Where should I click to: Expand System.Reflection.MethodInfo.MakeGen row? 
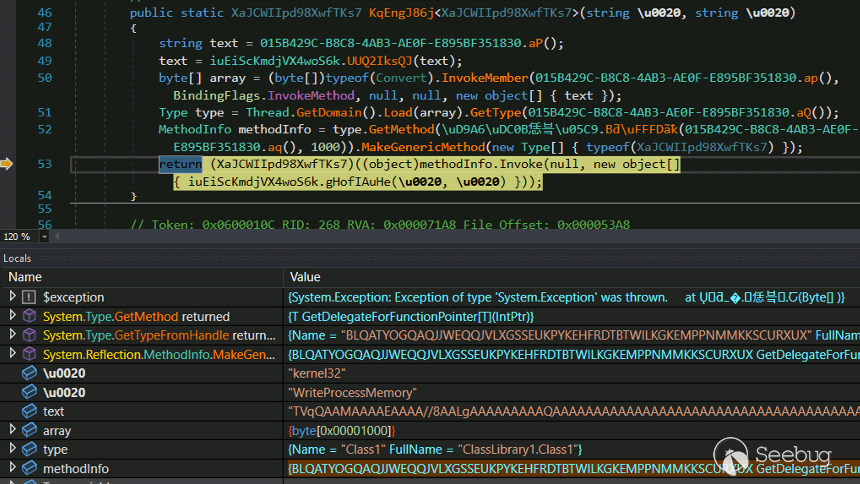[13, 353]
